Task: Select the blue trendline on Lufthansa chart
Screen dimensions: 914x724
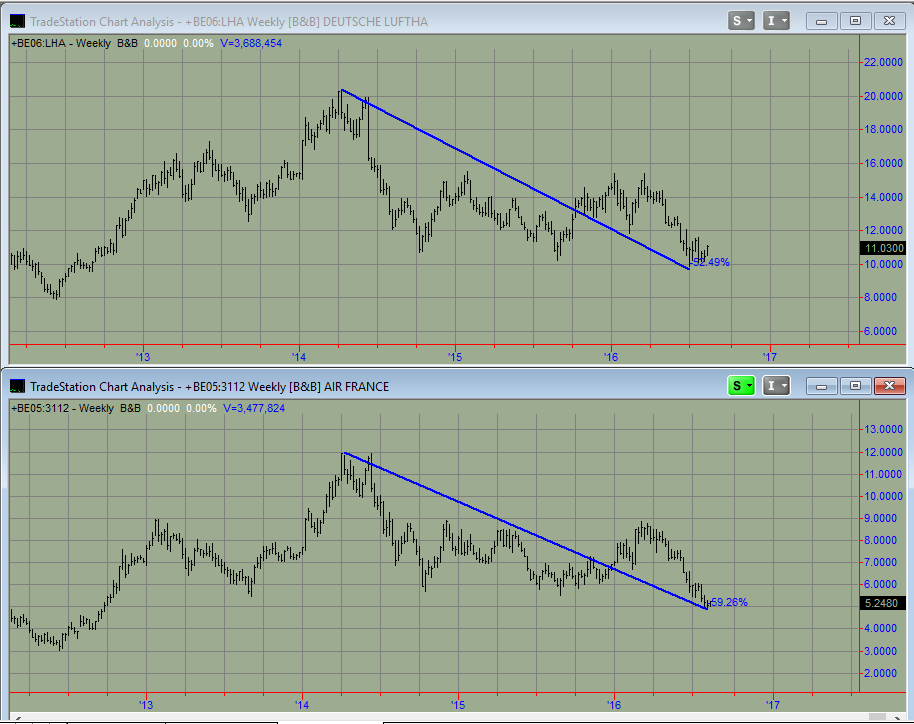Action: point(515,180)
